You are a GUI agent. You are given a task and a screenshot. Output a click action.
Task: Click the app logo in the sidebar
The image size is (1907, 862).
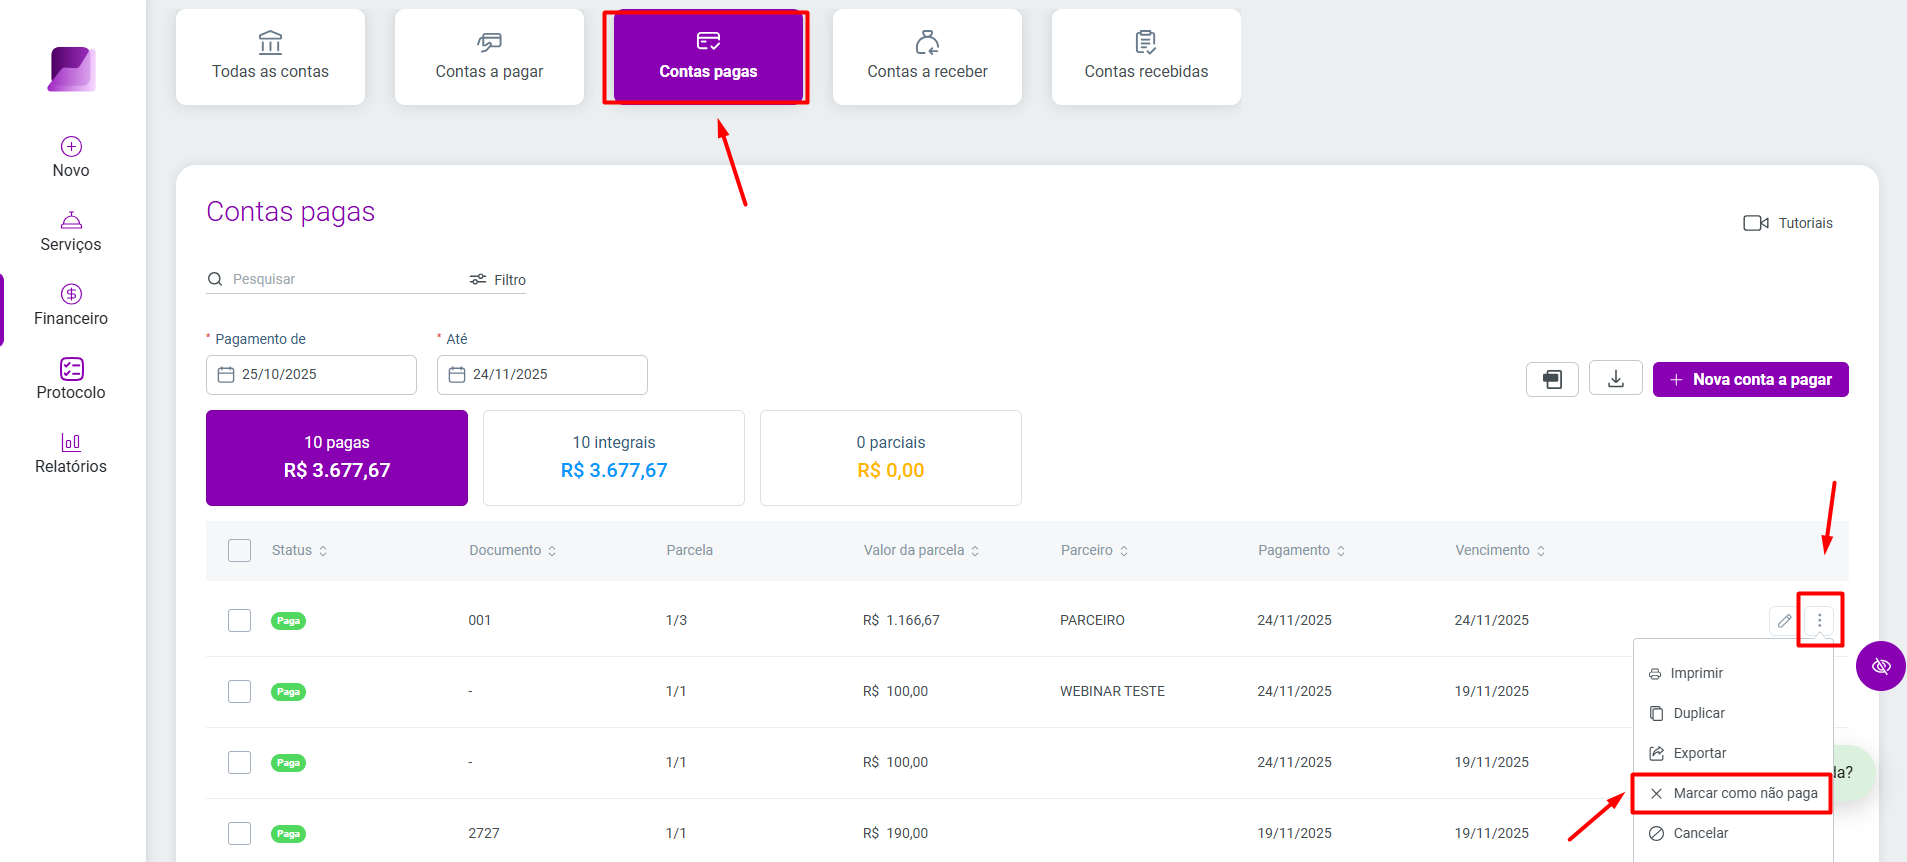(72, 69)
